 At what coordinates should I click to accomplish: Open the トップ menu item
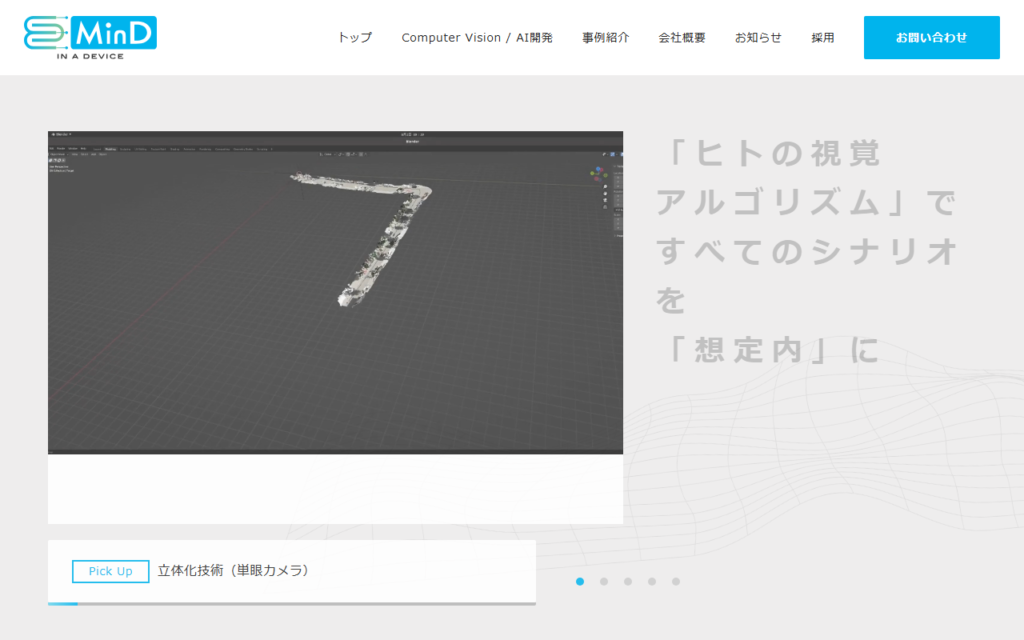pos(355,38)
